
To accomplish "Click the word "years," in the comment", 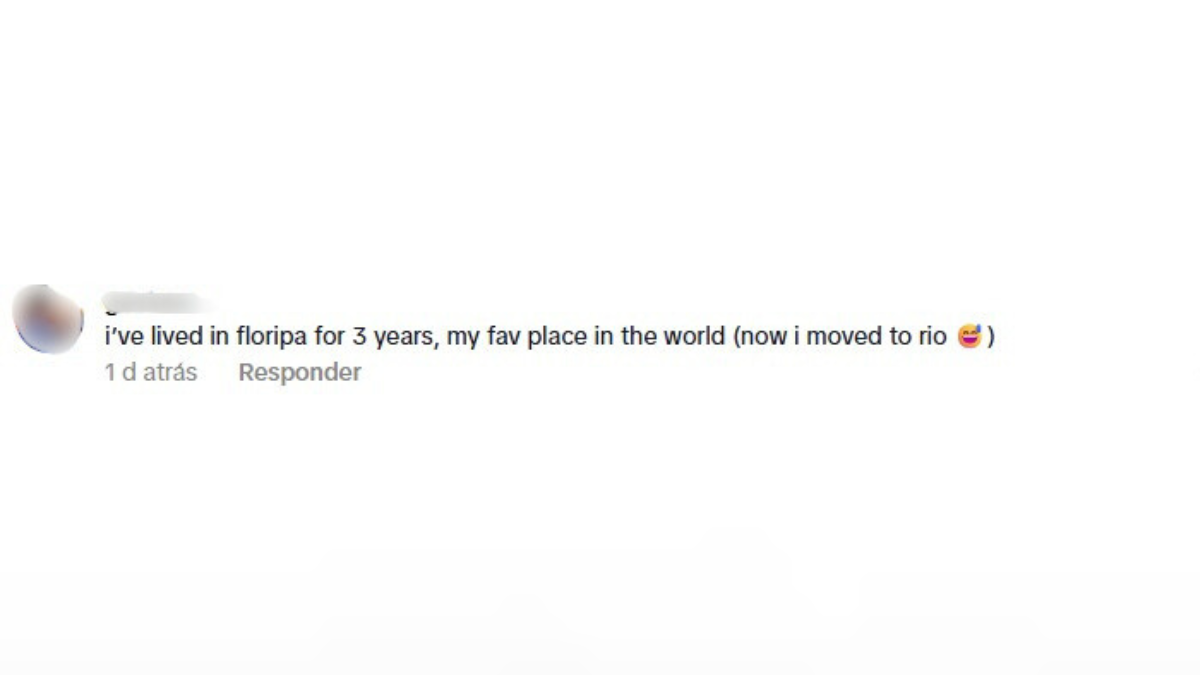I will tap(406, 336).
